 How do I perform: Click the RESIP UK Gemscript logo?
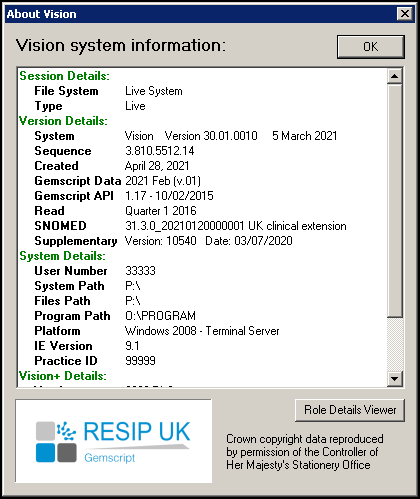113,441
